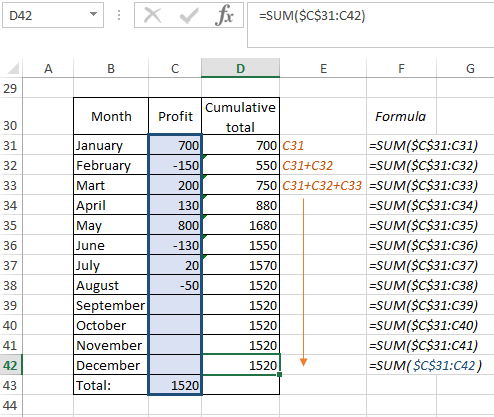Select row 42 header

click(10, 365)
